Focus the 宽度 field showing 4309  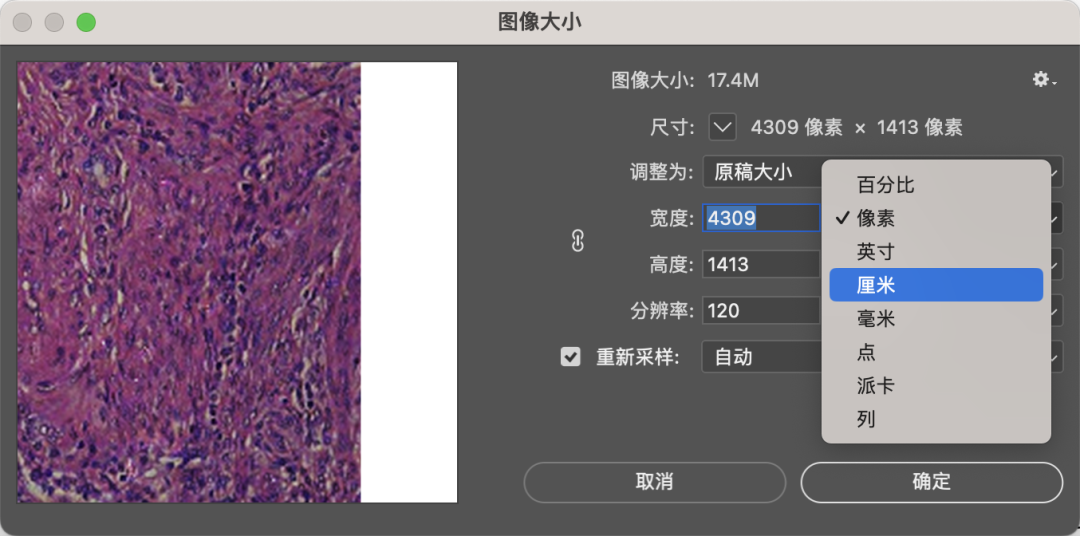coord(761,218)
